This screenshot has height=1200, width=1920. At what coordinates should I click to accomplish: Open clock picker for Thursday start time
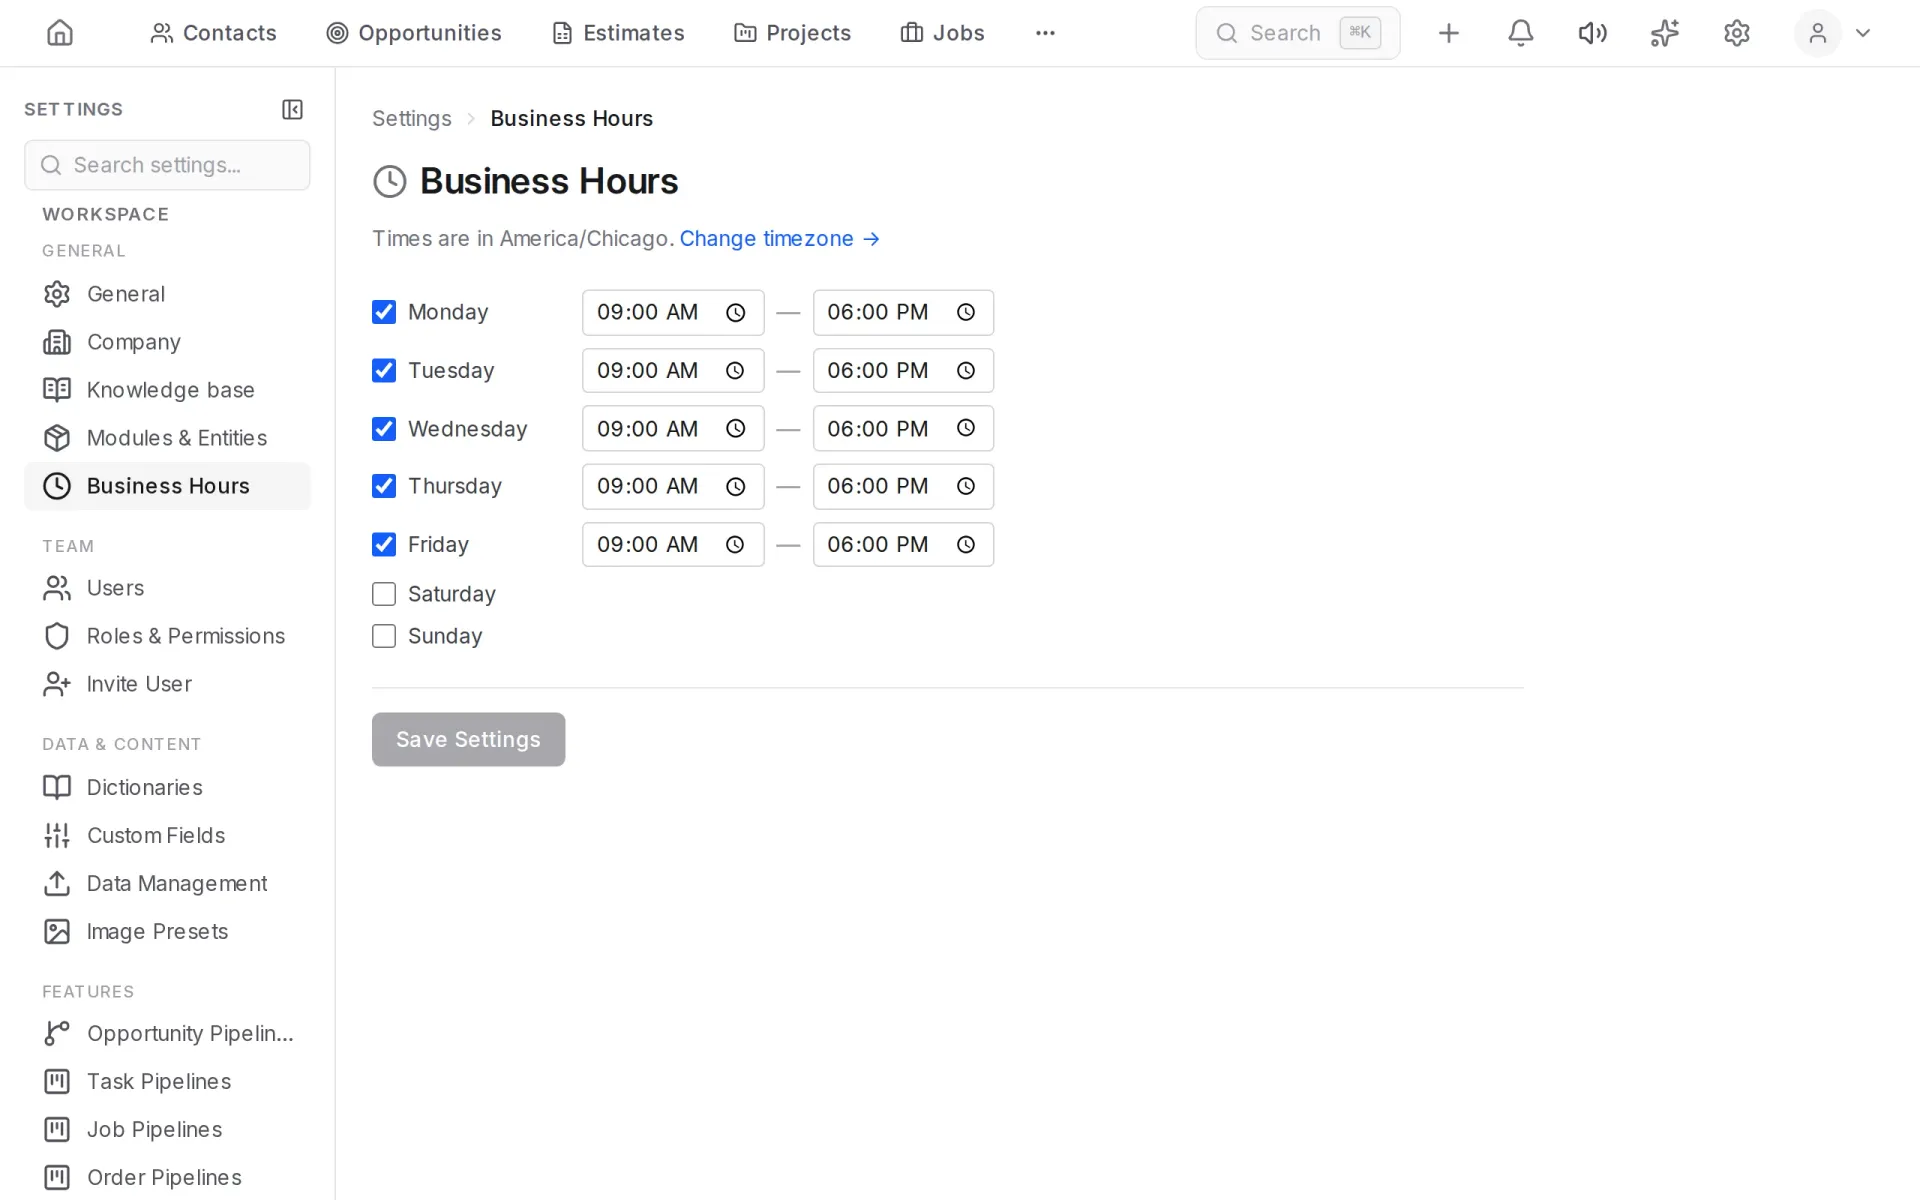[x=735, y=487]
